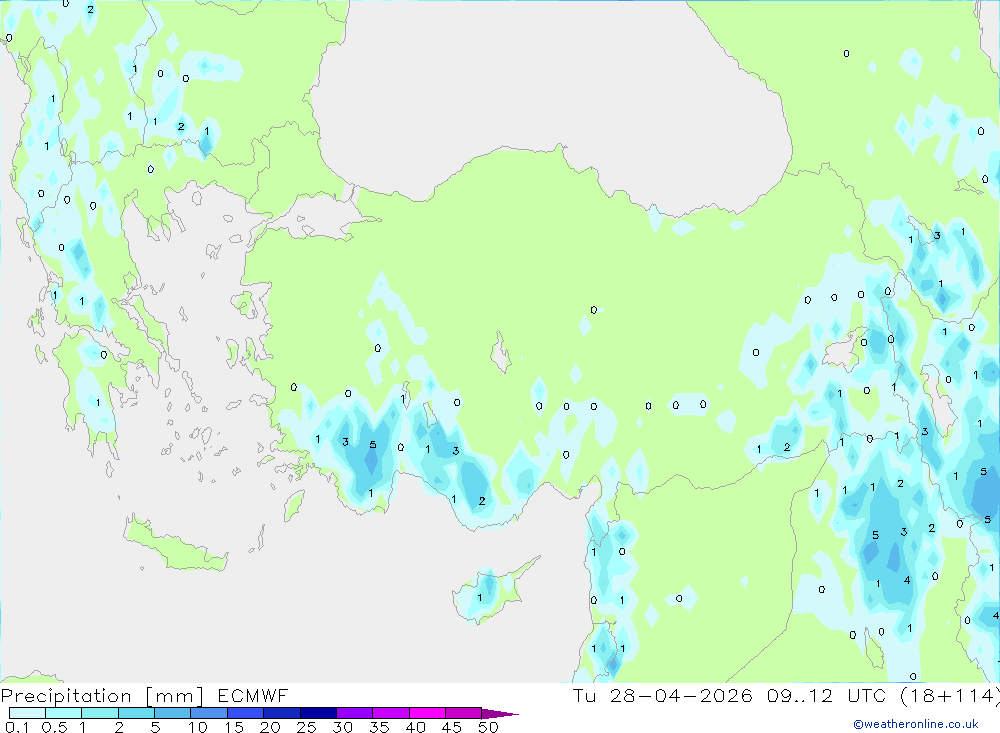This screenshot has height=733, width=1000.
Task: Select the 35–40 mm legend color swatch
Action: tap(390, 713)
